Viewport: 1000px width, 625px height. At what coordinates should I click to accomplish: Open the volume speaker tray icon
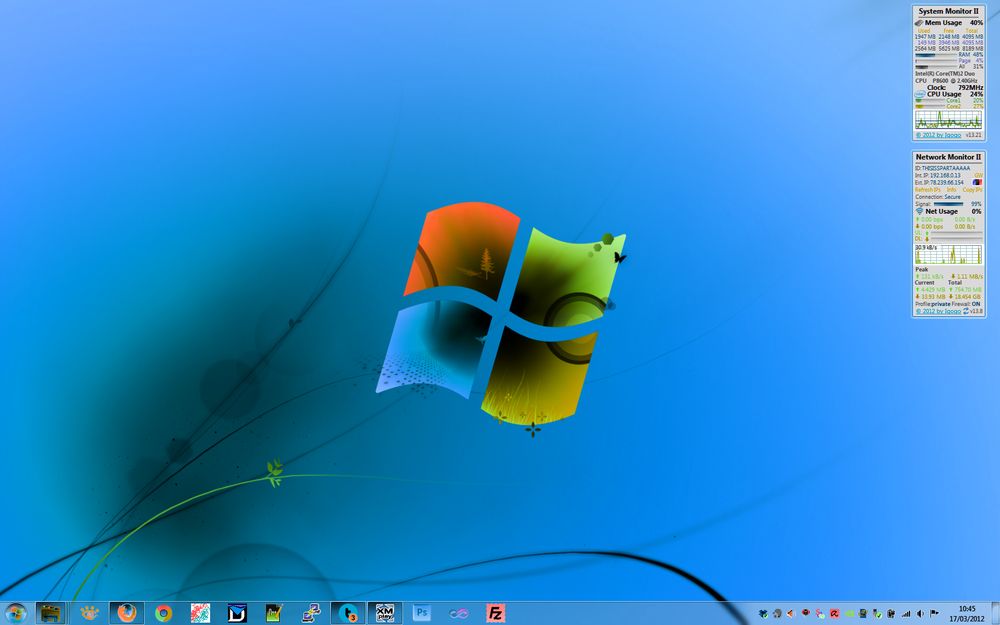pos(920,614)
